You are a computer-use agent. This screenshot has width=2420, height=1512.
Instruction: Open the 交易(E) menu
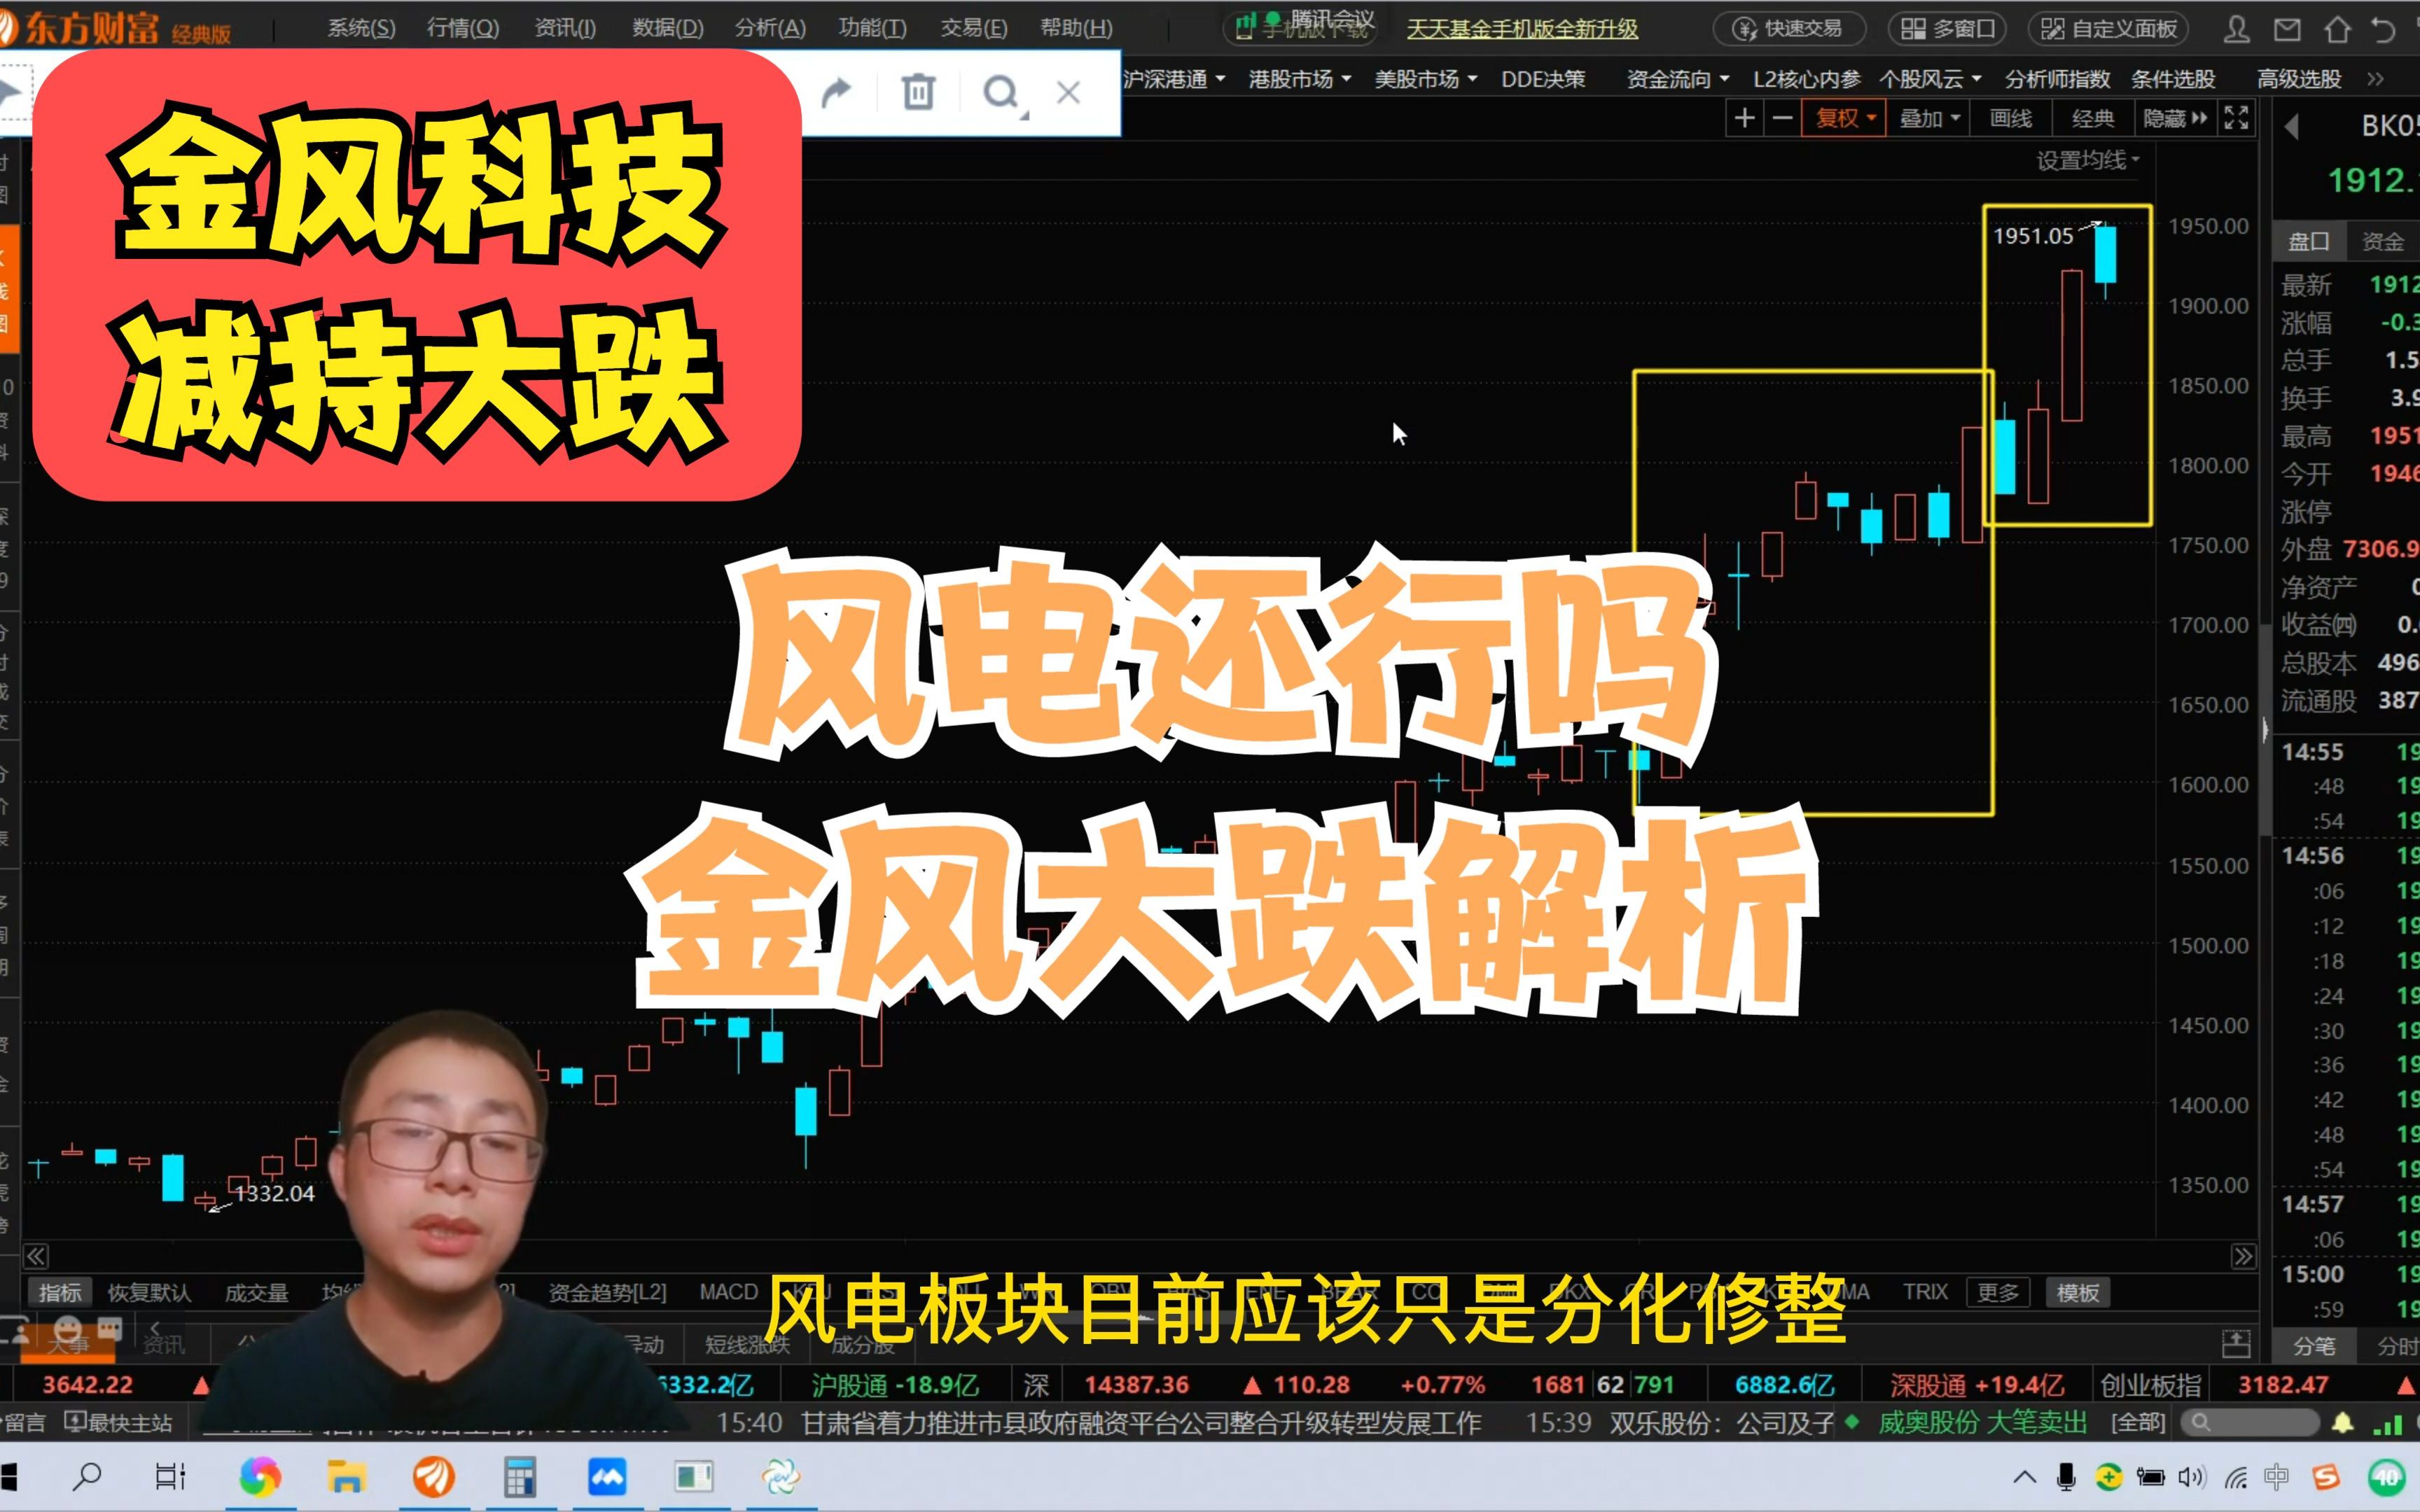pyautogui.click(x=973, y=28)
